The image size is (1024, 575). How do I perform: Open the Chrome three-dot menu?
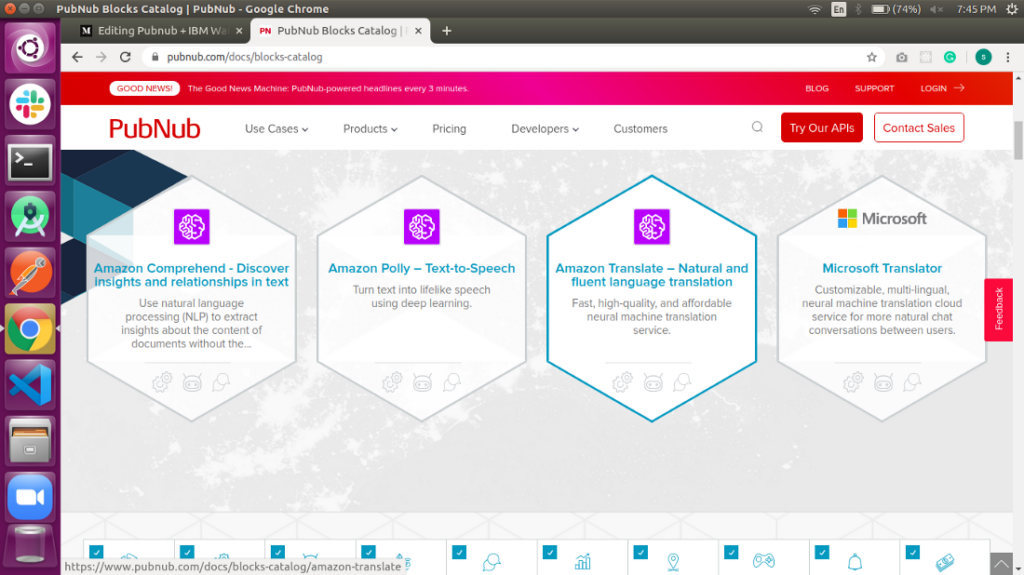click(1008, 57)
